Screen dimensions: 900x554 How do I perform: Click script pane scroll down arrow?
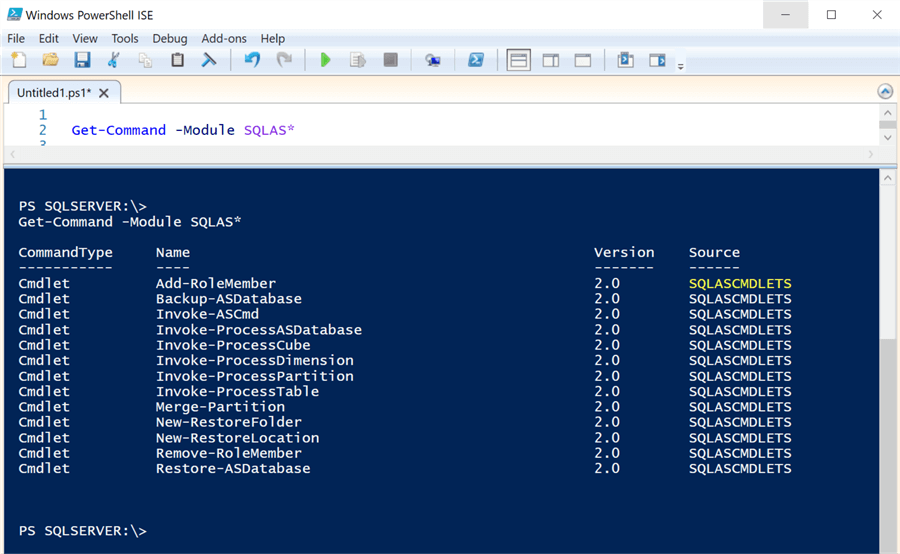click(887, 138)
